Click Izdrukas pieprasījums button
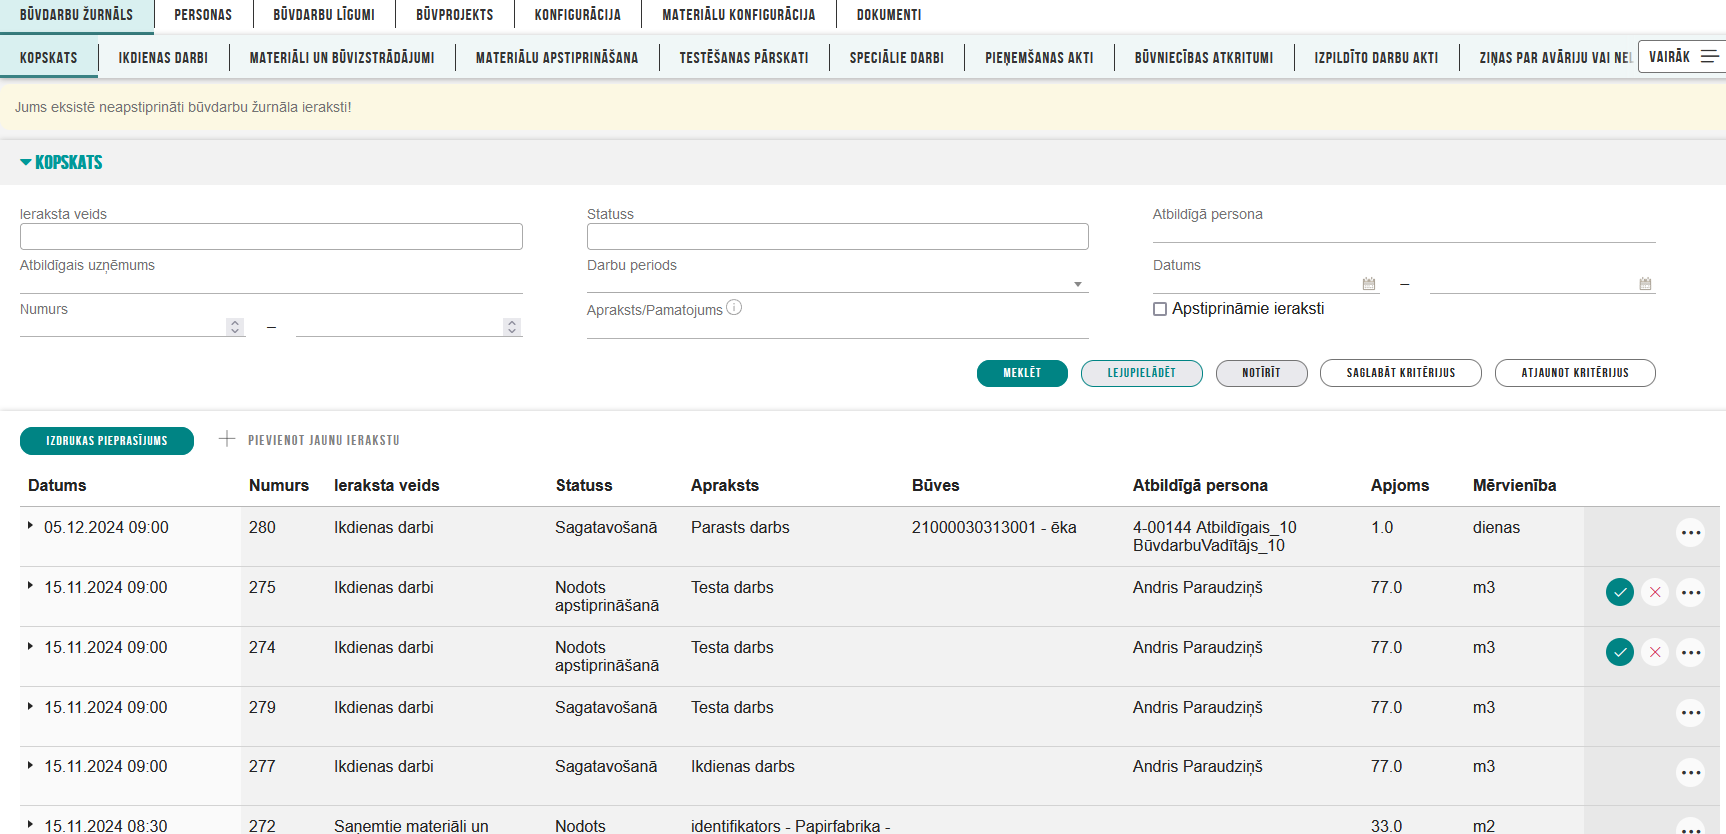The image size is (1726, 834). [107, 440]
